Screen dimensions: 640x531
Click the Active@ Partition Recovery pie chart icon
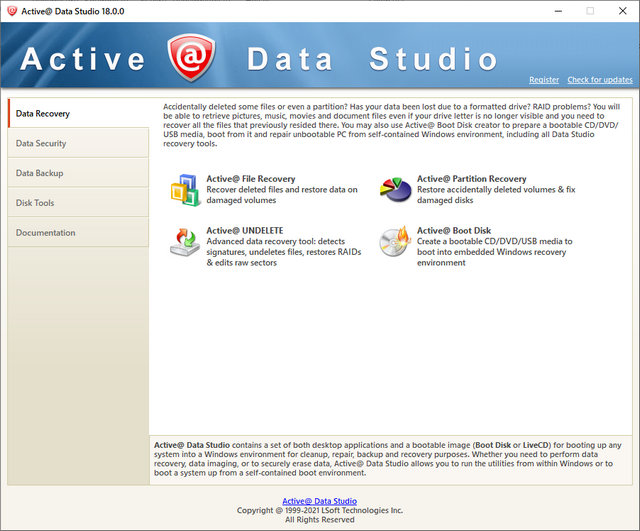click(395, 188)
